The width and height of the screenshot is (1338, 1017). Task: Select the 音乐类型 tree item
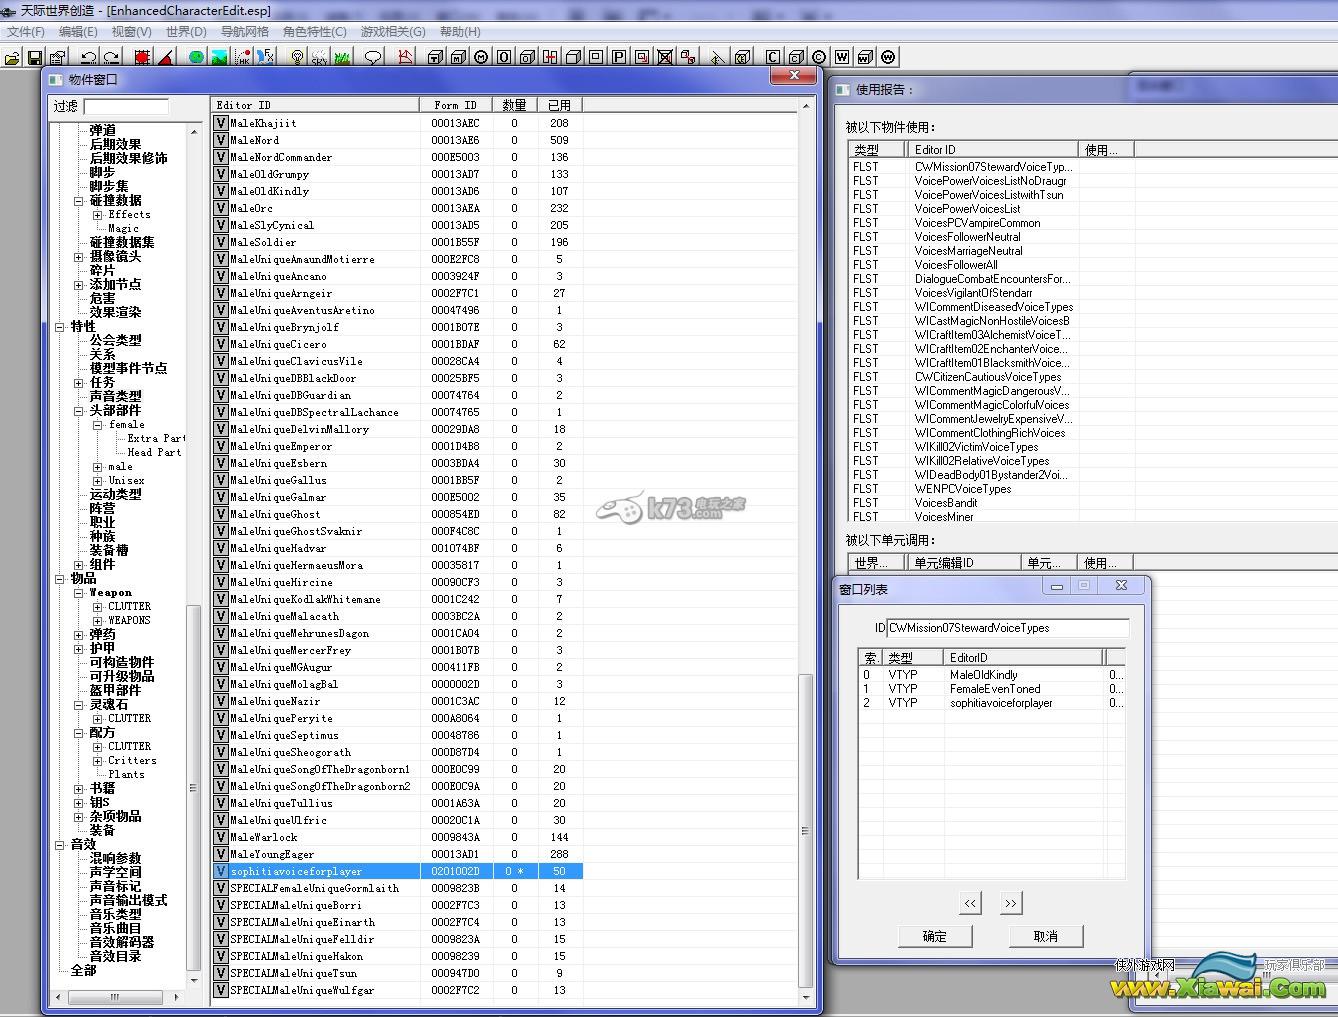pyautogui.click(x=115, y=915)
